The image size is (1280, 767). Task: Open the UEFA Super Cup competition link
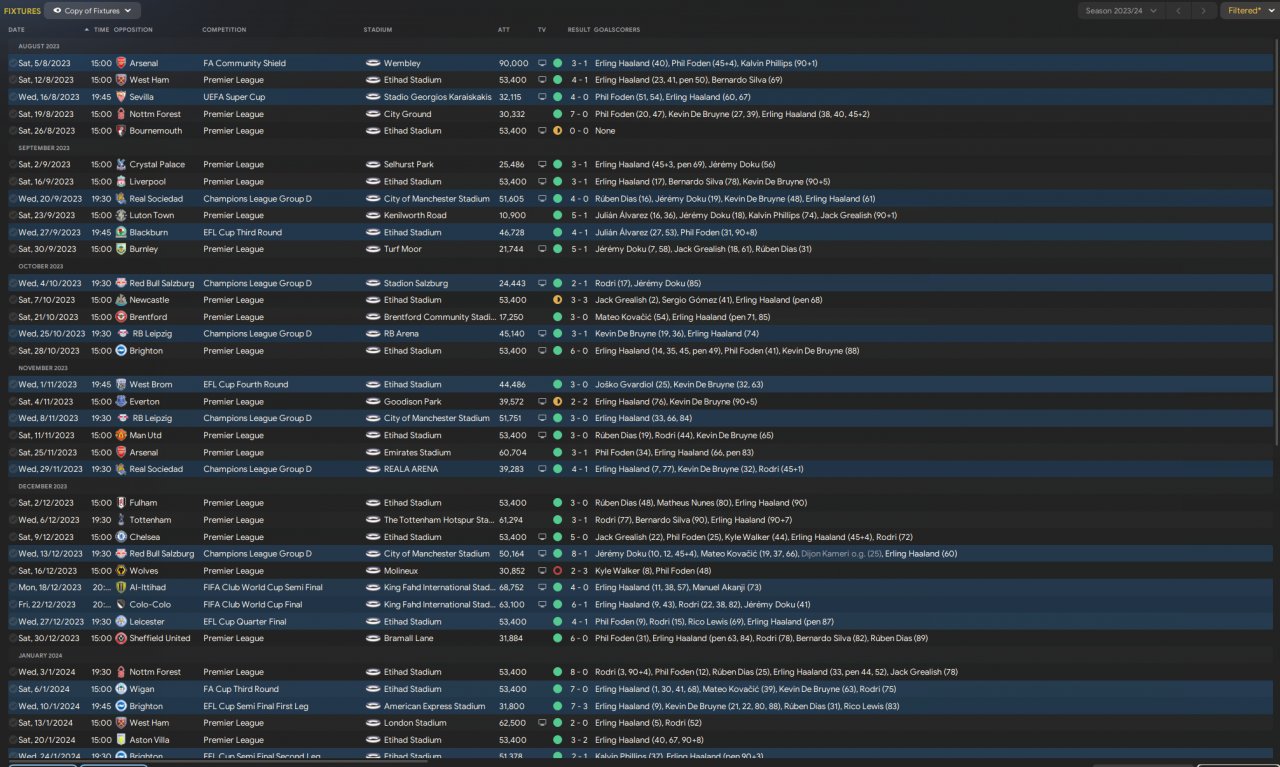pos(234,97)
